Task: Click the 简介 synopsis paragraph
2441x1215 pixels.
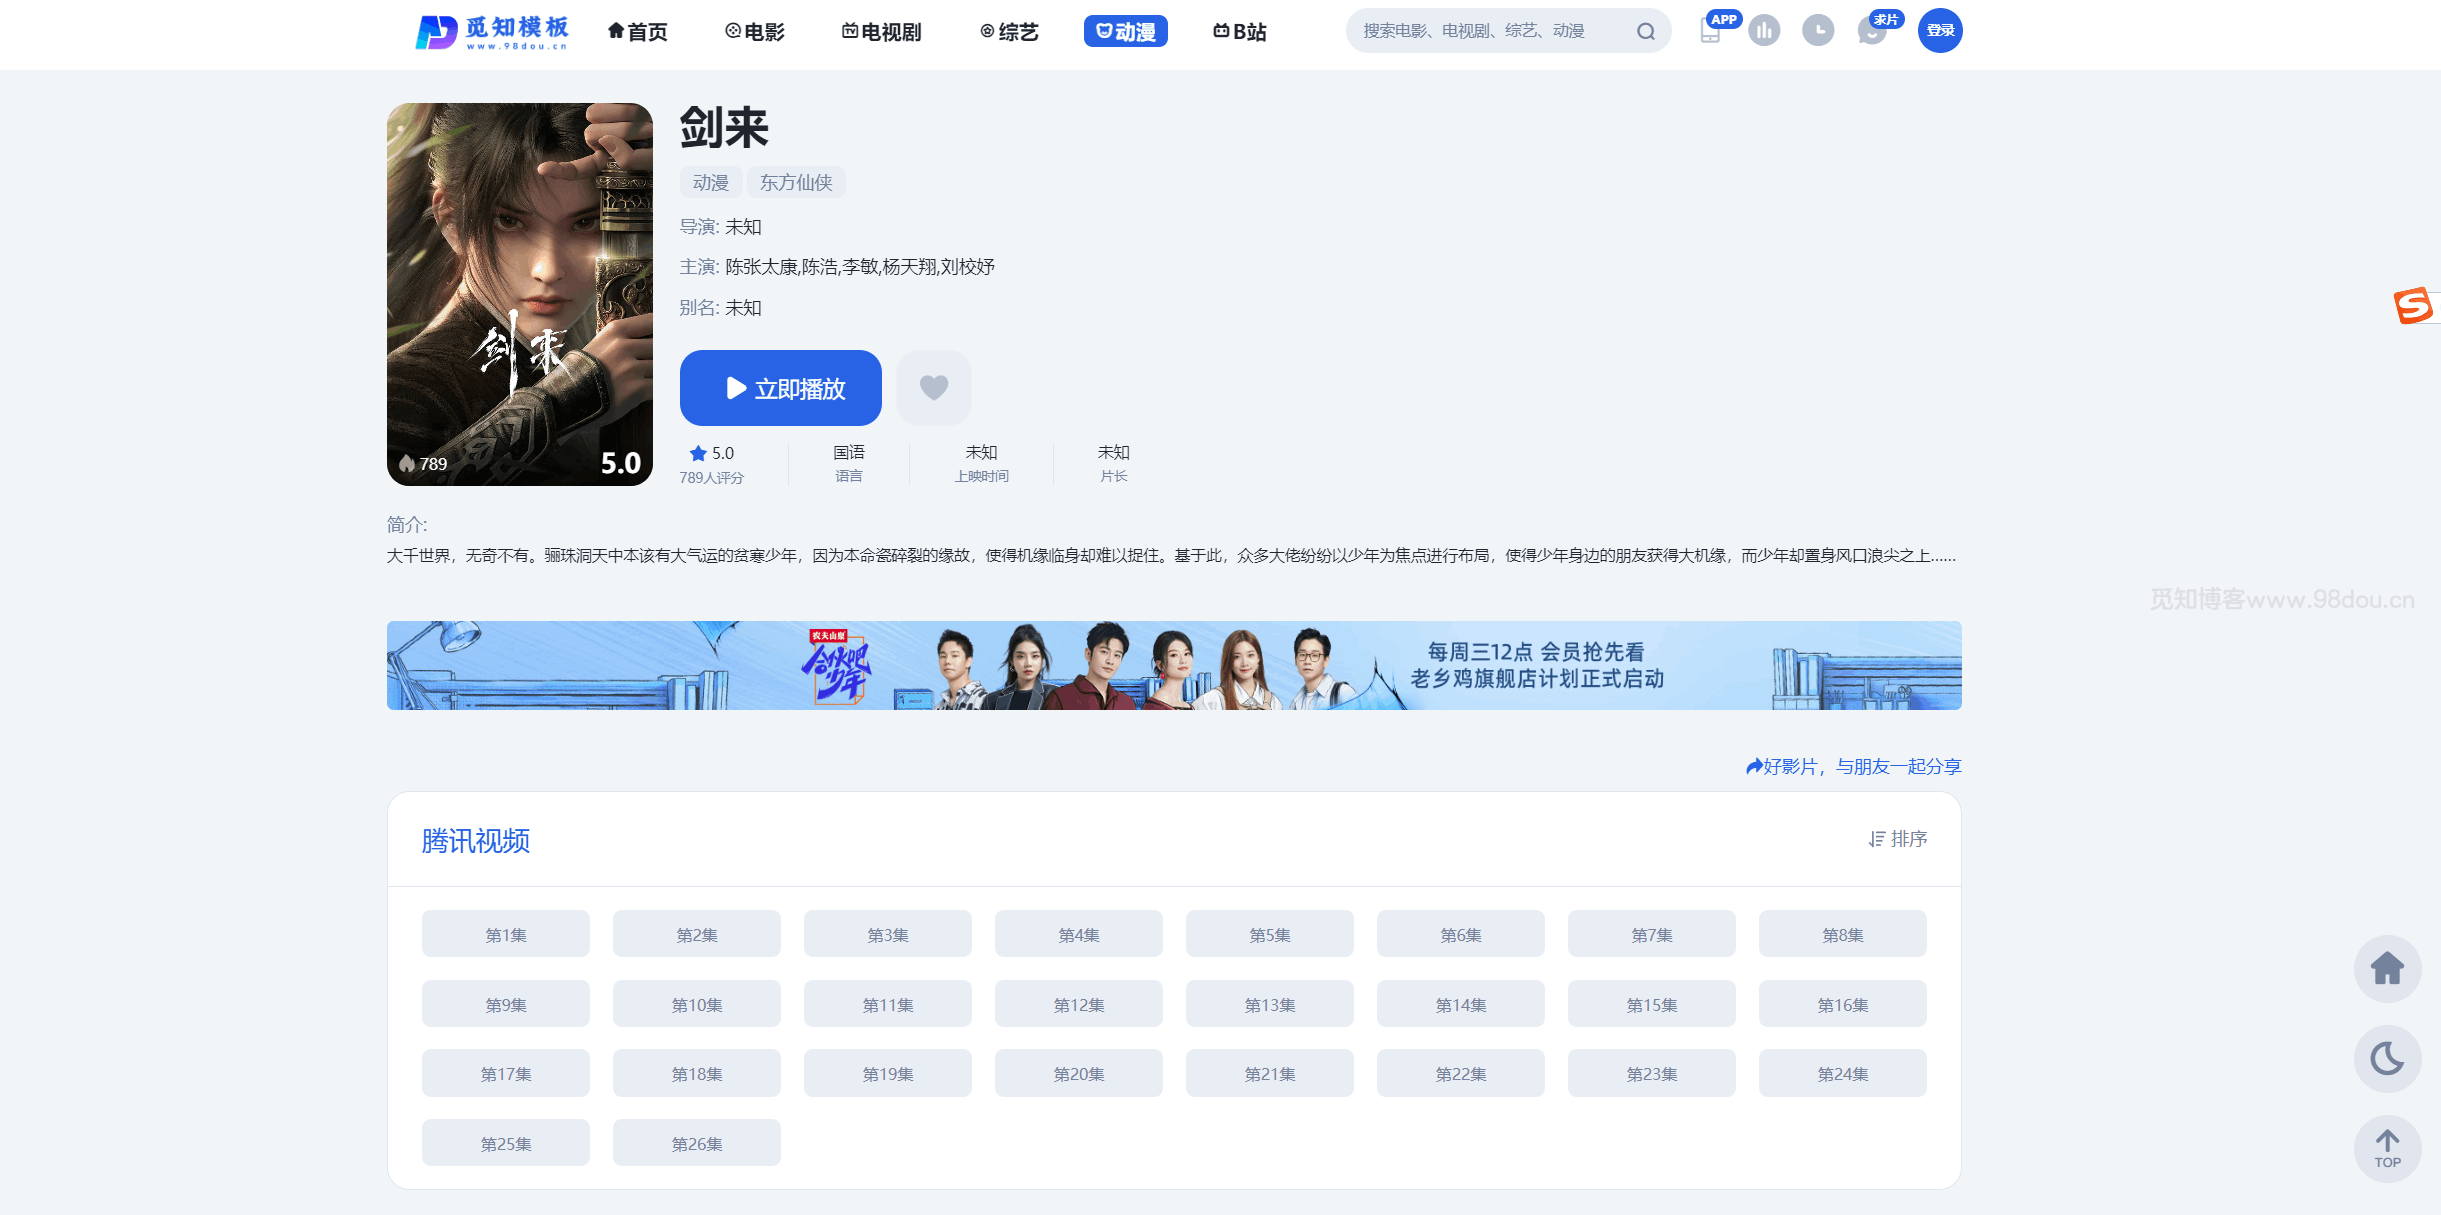Action: tap(1171, 555)
